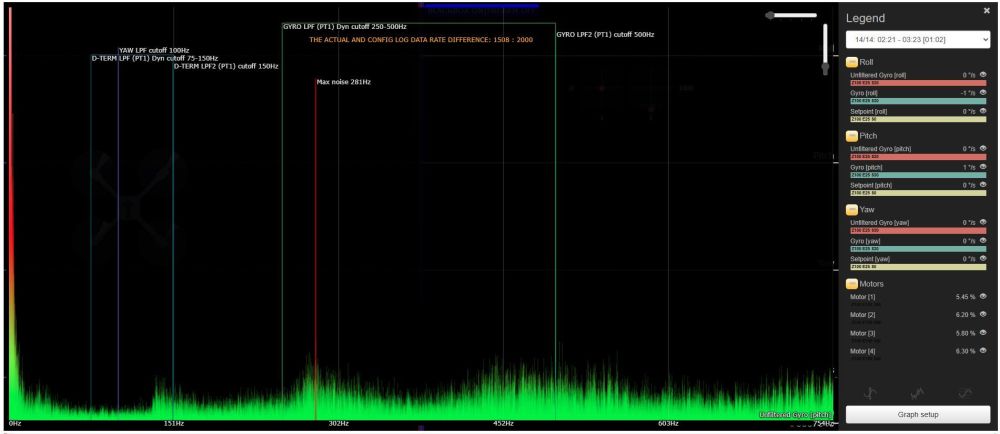Screen dimensions: 1000x434
Task: Hide the Gyro [pitch] trace
Action: pos(983,166)
